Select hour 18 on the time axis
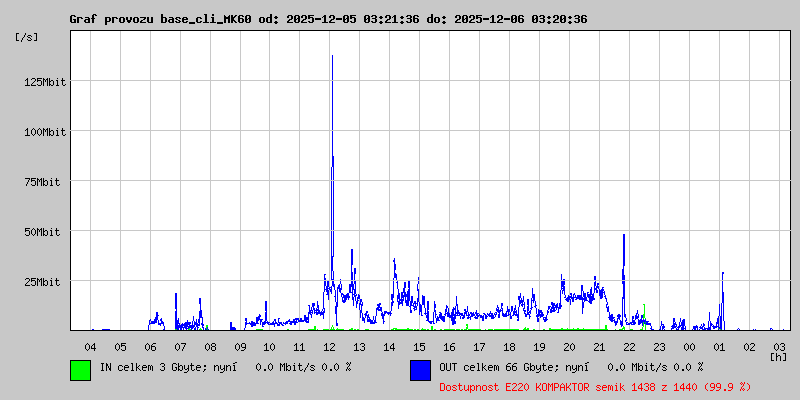The height and width of the screenshot is (400, 800). pos(509,346)
